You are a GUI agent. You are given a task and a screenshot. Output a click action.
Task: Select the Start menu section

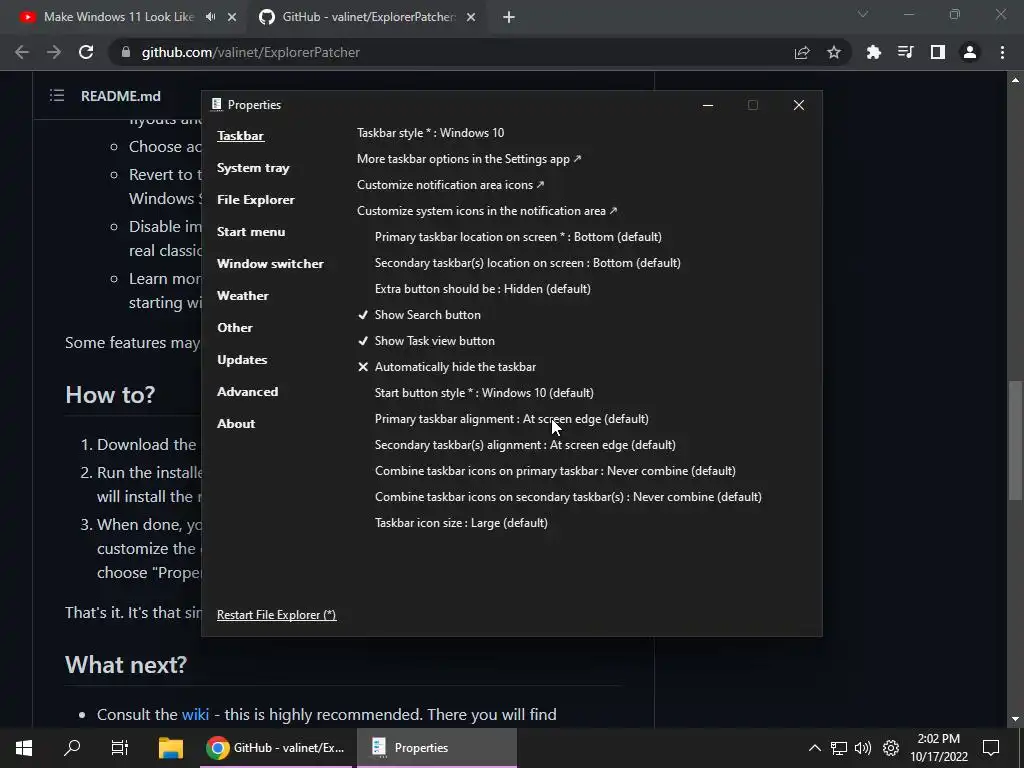251,232
